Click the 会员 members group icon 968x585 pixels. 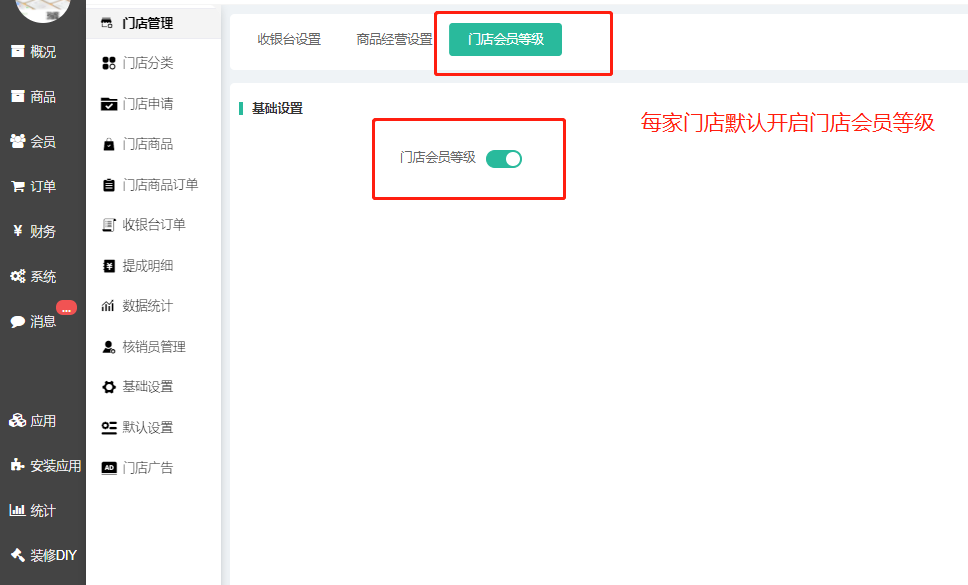[18, 141]
